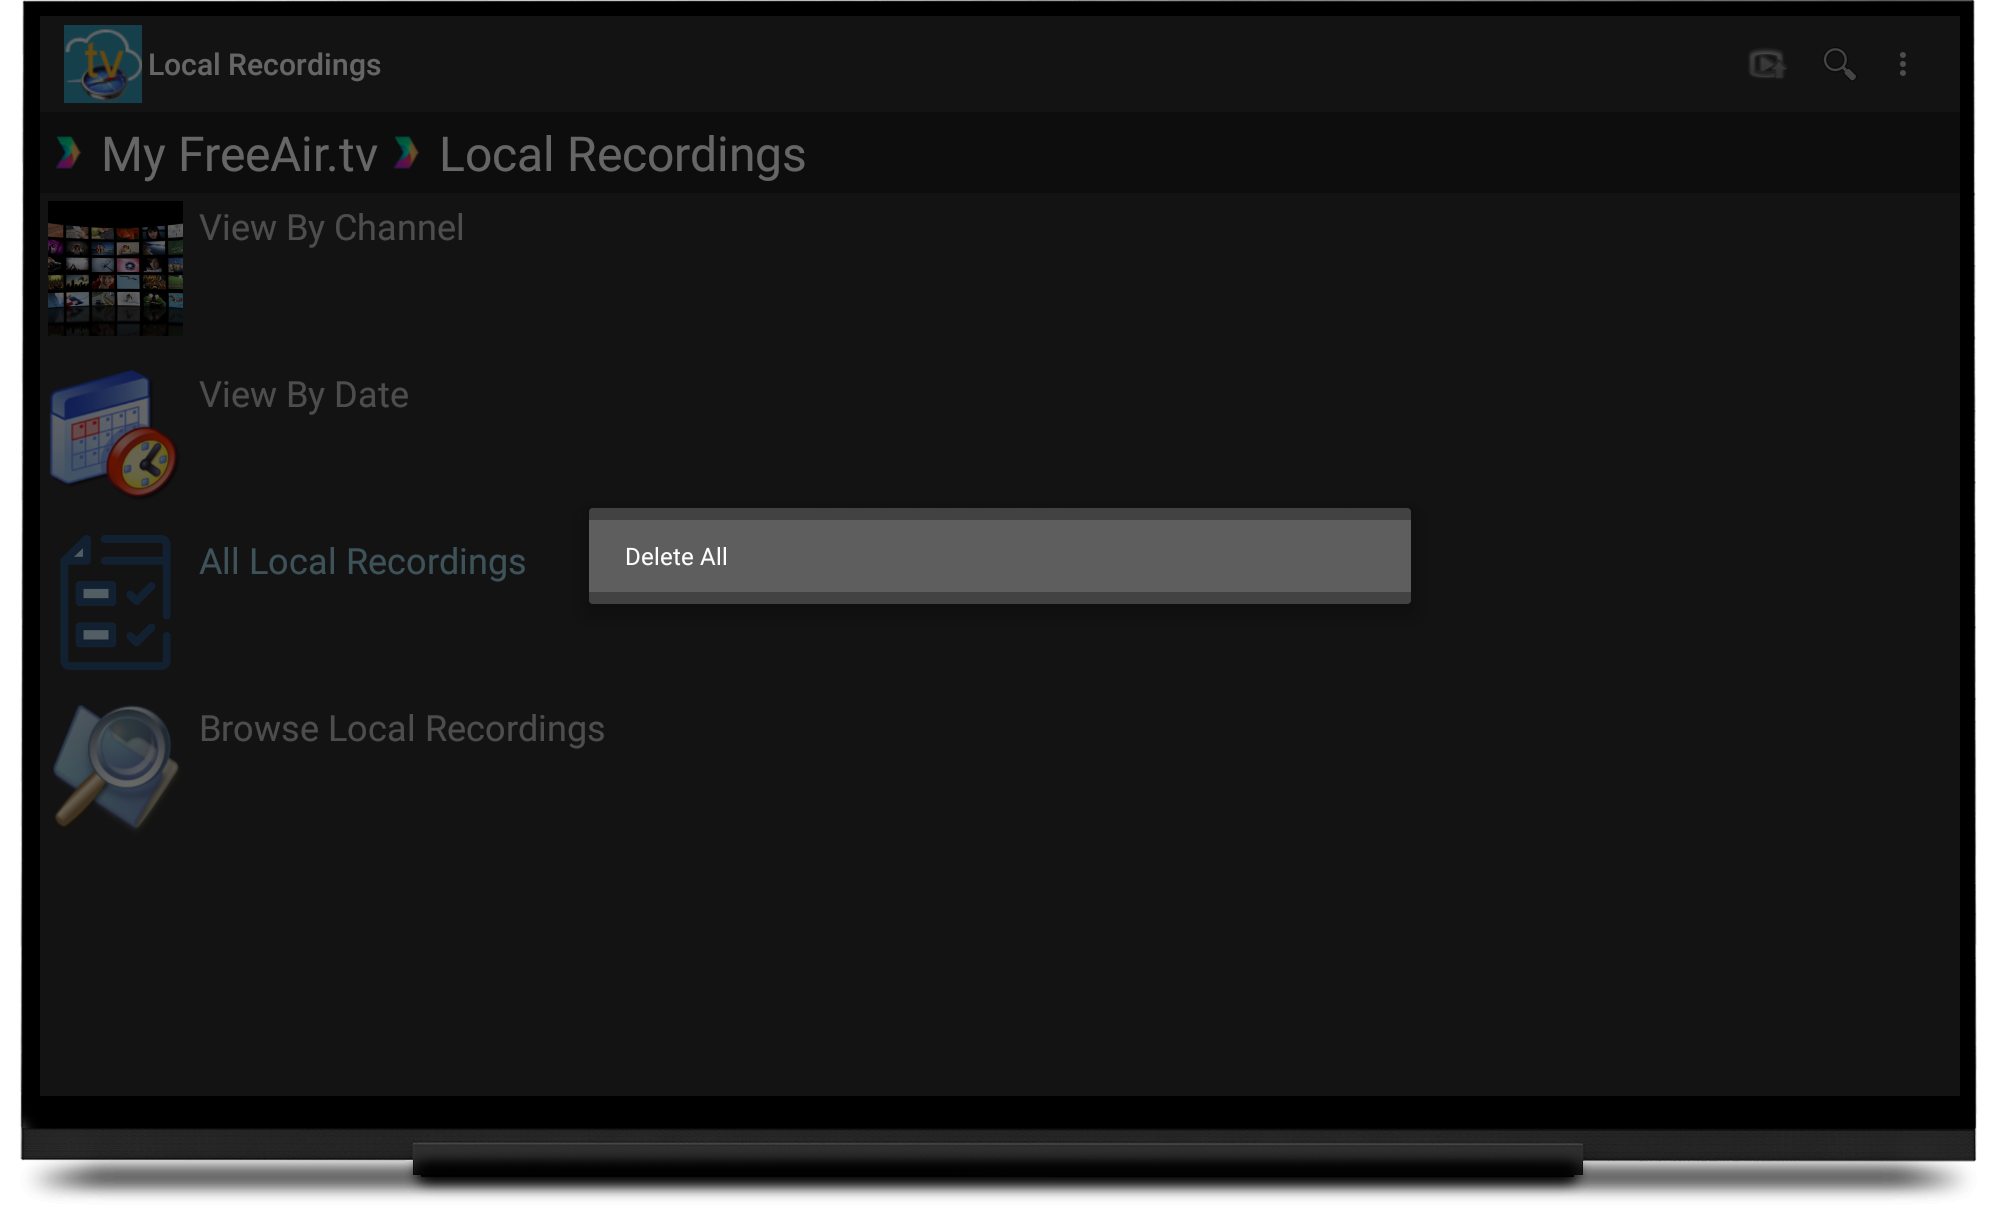2005x1212 pixels.
Task: Click Local Recordings title in top bar
Action: pos(264,65)
